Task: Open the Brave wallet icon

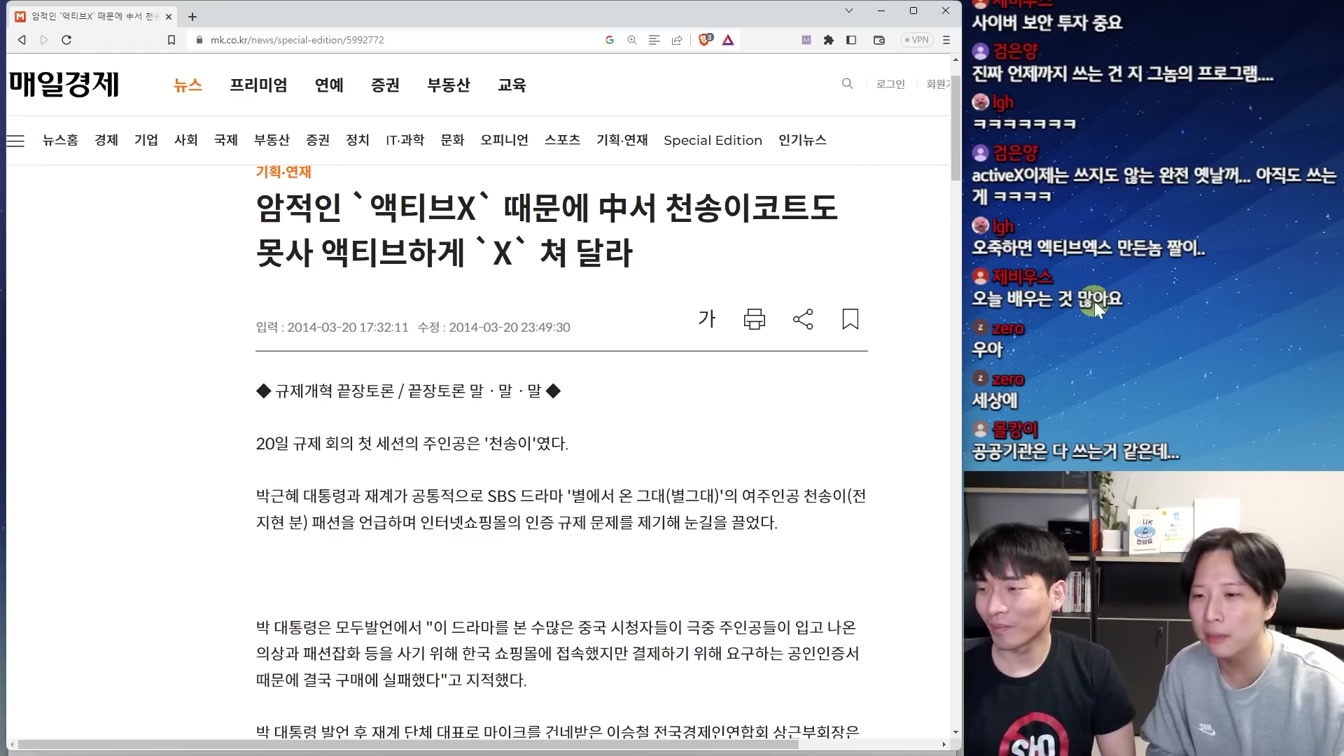Action: (879, 40)
